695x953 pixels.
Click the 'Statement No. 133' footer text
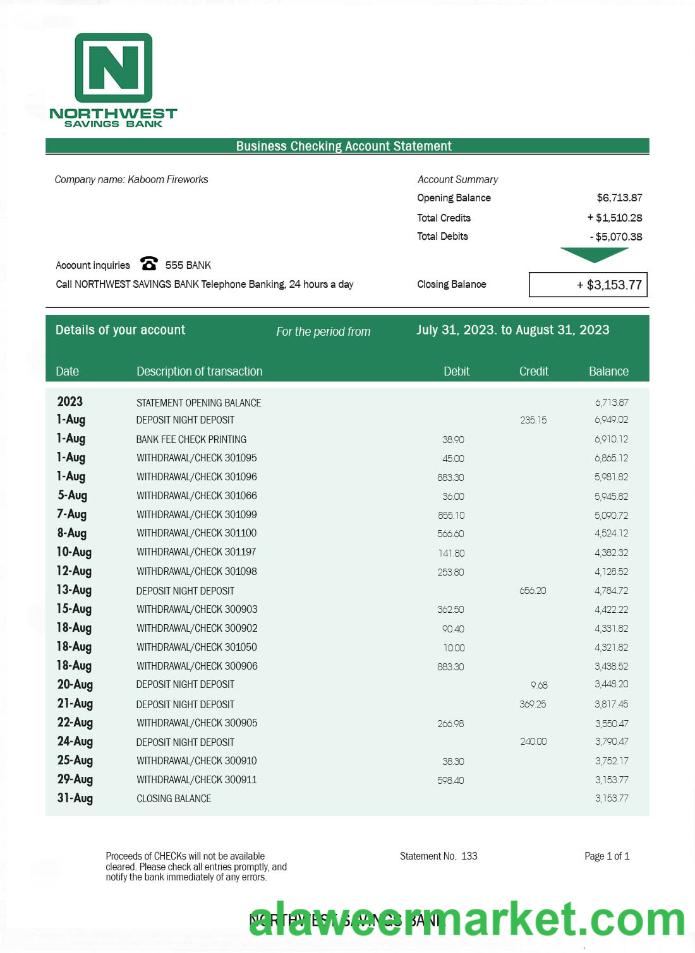[439, 856]
